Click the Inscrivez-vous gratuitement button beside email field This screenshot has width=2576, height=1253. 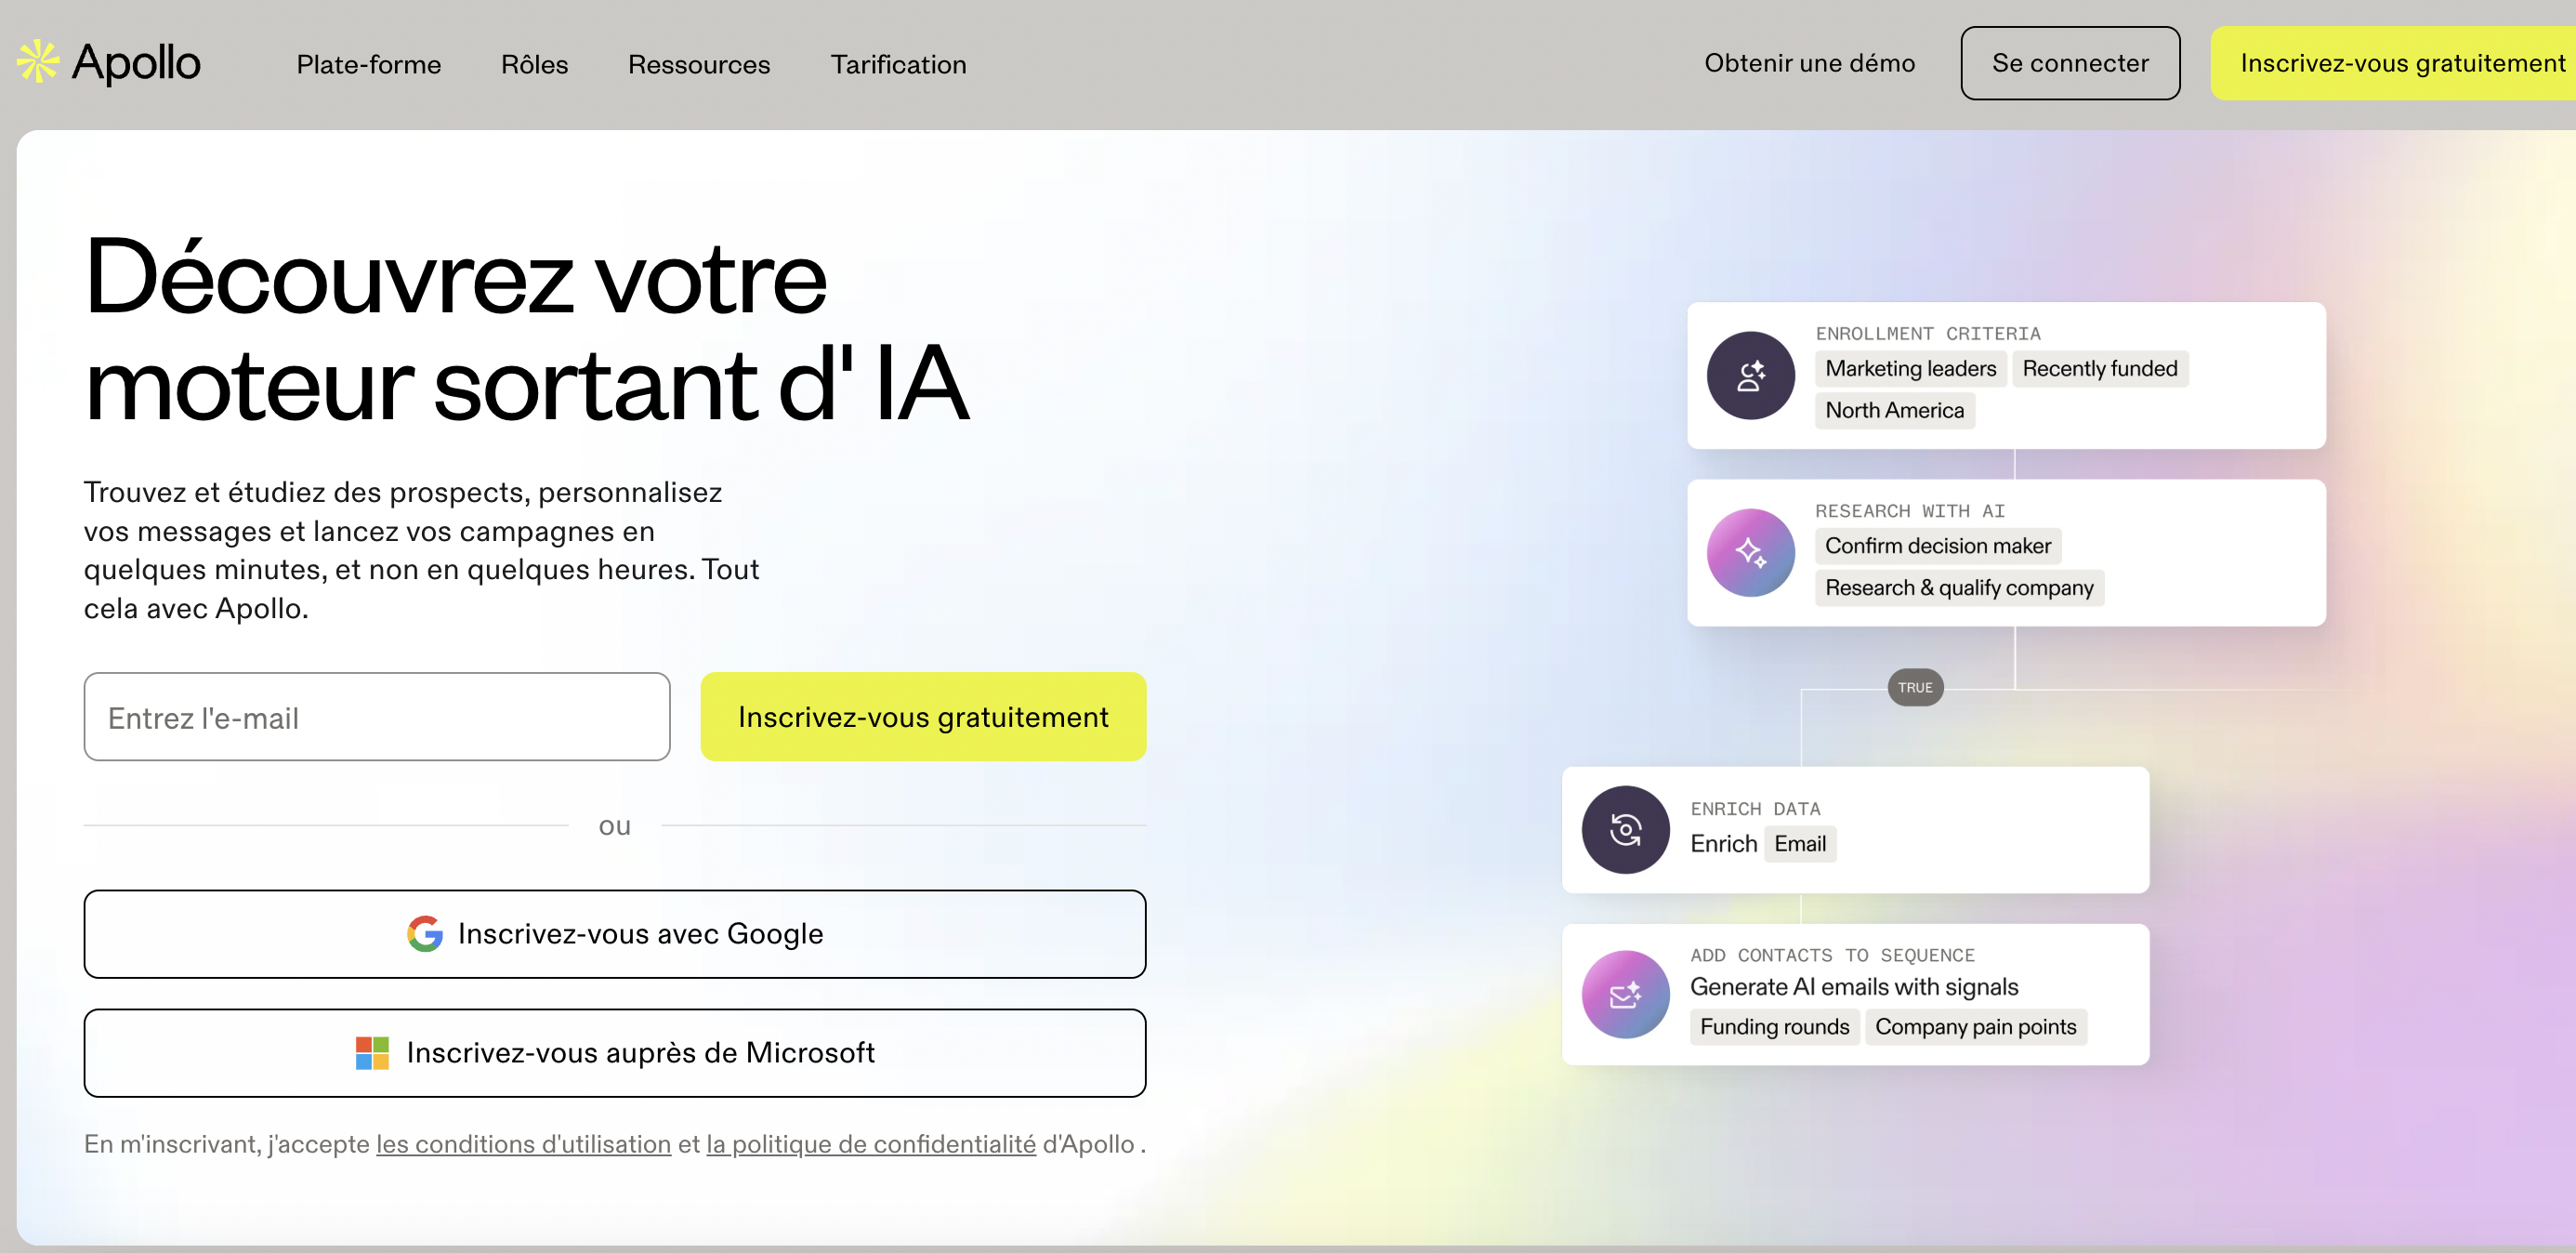point(923,717)
